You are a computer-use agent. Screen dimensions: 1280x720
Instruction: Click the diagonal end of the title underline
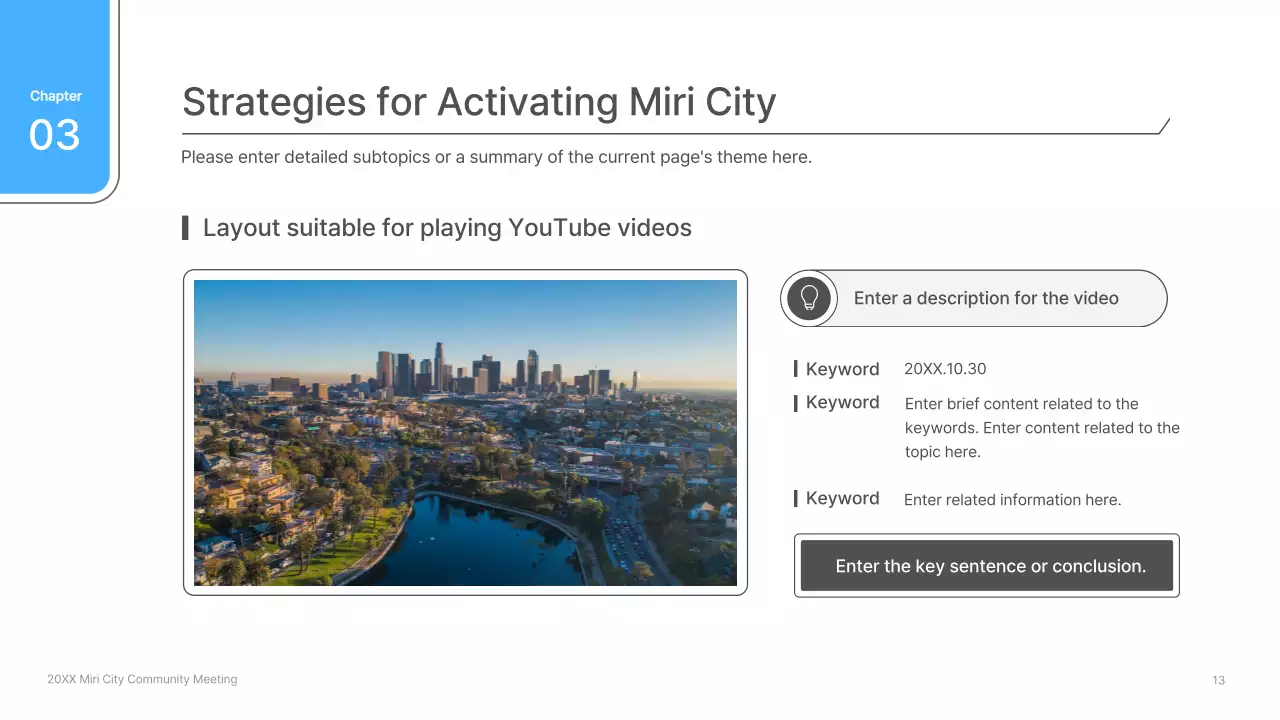click(x=1164, y=126)
